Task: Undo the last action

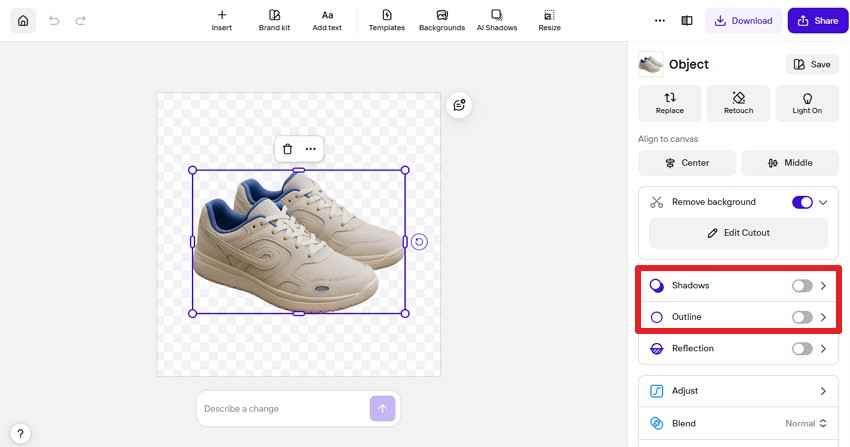Action: pyautogui.click(x=54, y=21)
